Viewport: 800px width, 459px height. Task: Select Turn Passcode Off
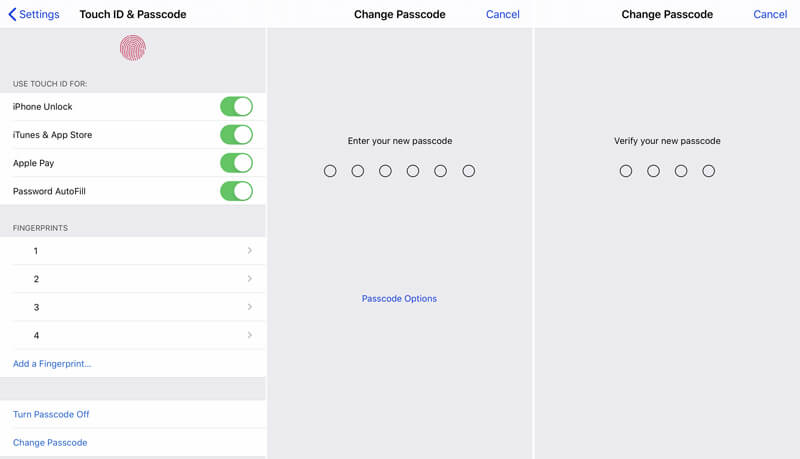tap(51, 414)
